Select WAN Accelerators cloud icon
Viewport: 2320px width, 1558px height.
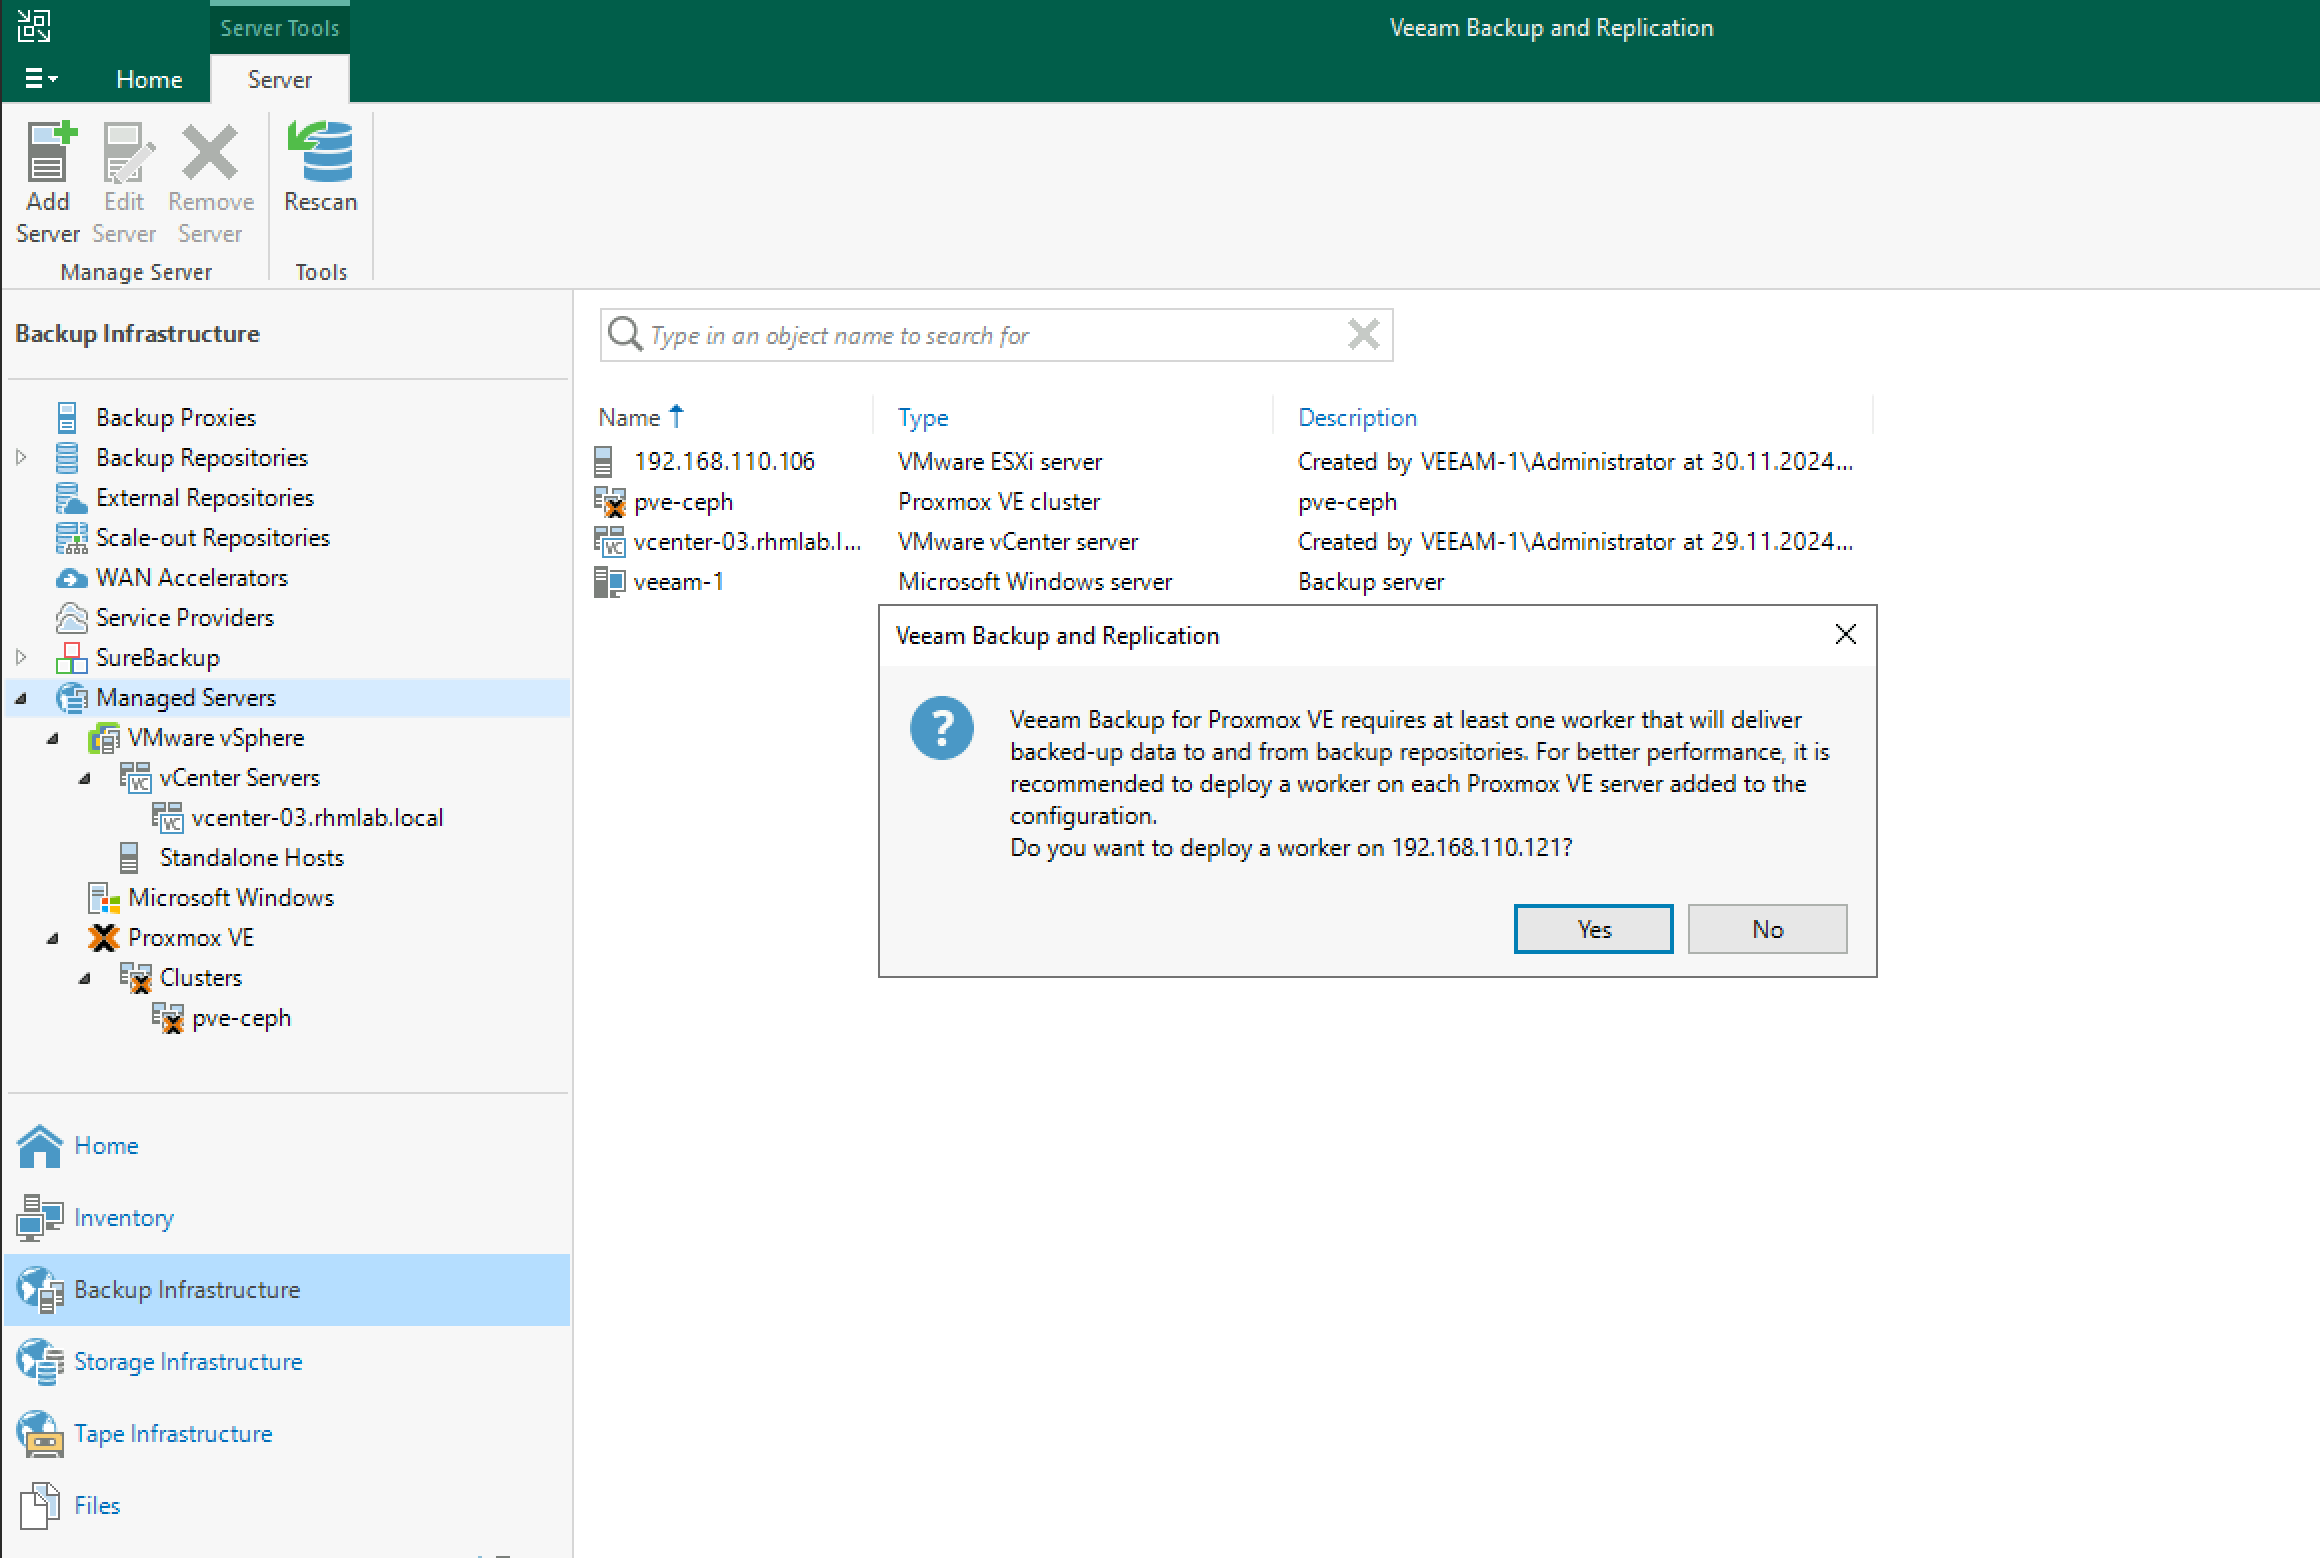[71, 578]
